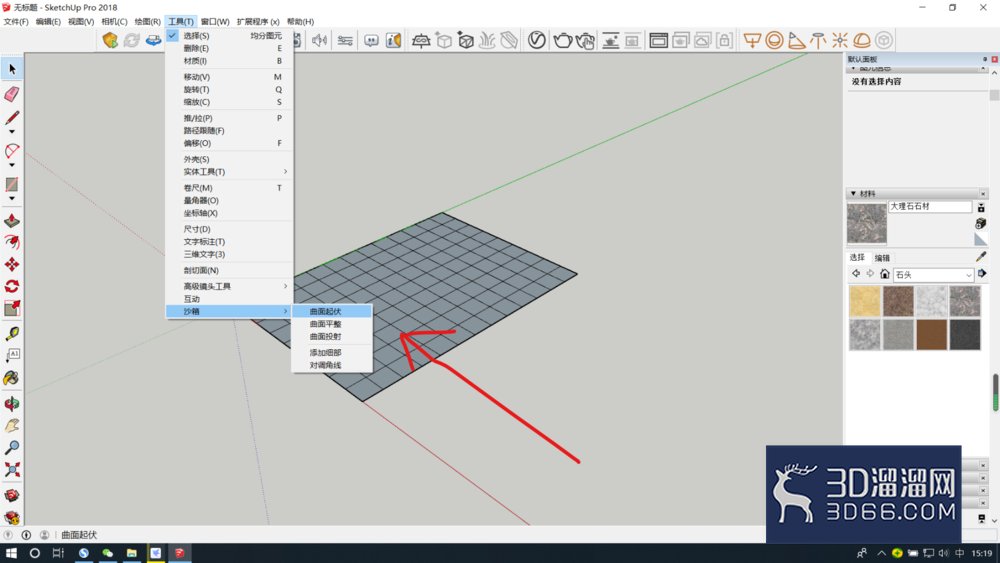Open the Zoom magnifier tool

(11, 448)
